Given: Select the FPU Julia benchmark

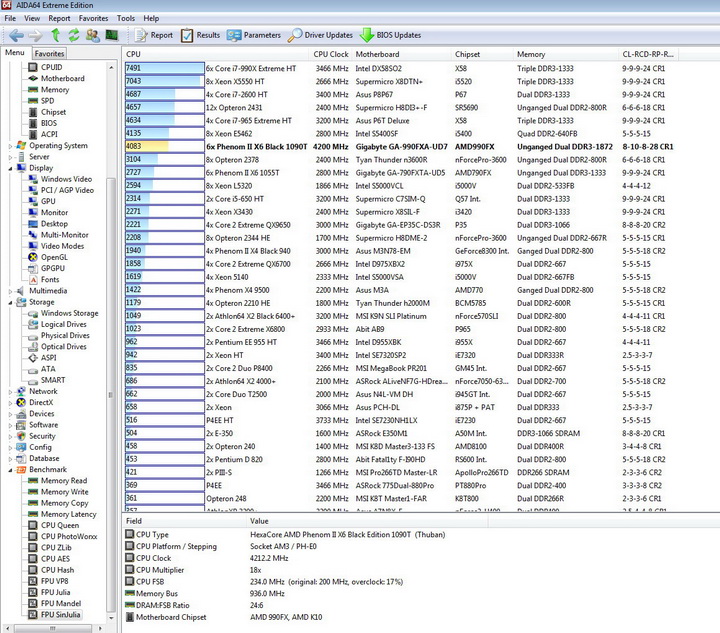Looking at the screenshot, I should point(49,592).
